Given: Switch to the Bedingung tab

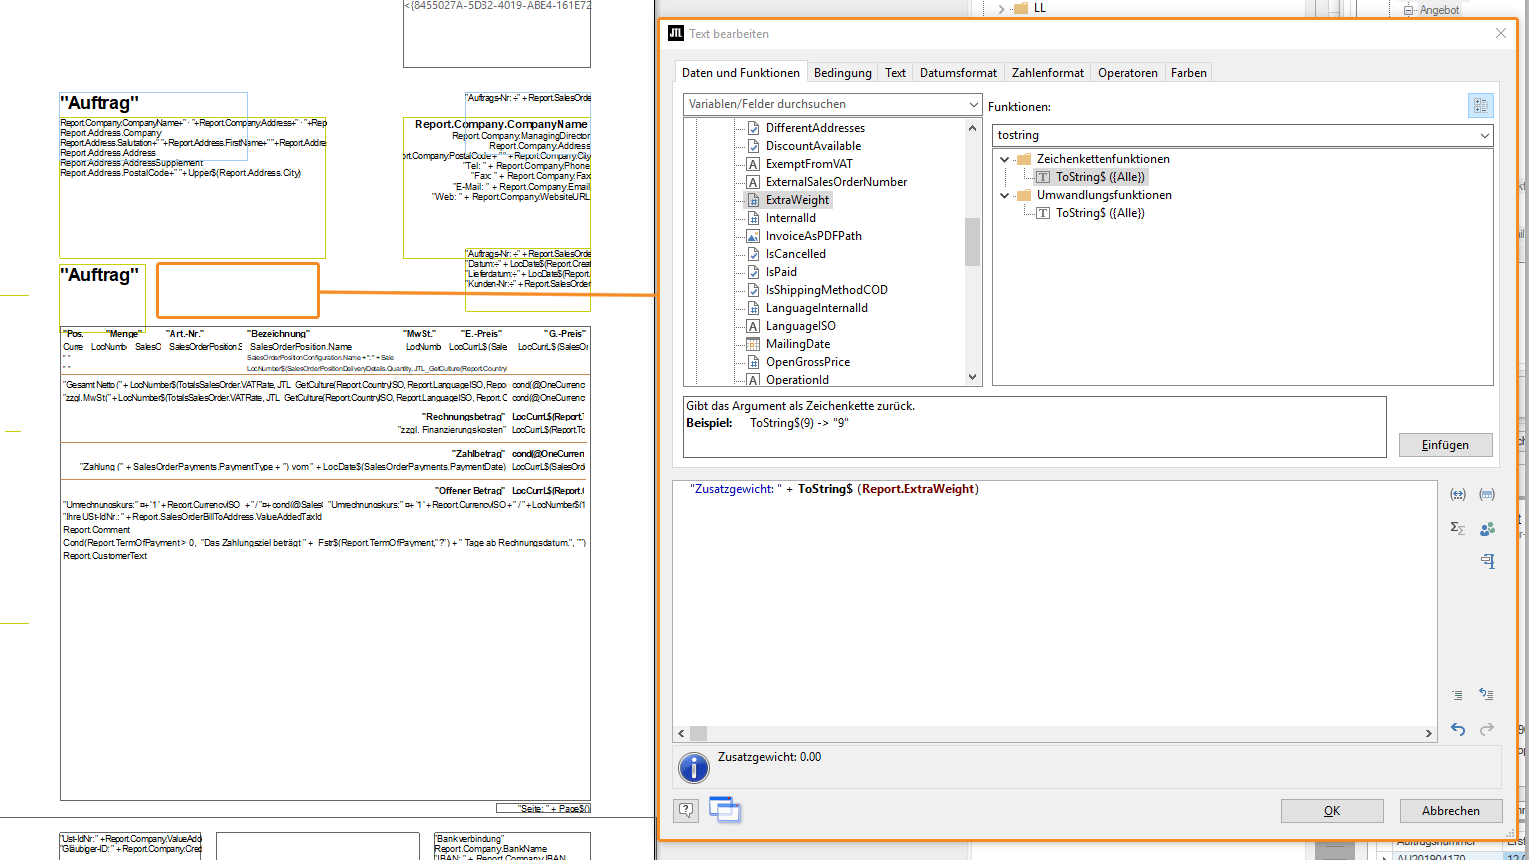Looking at the screenshot, I should (842, 73).
